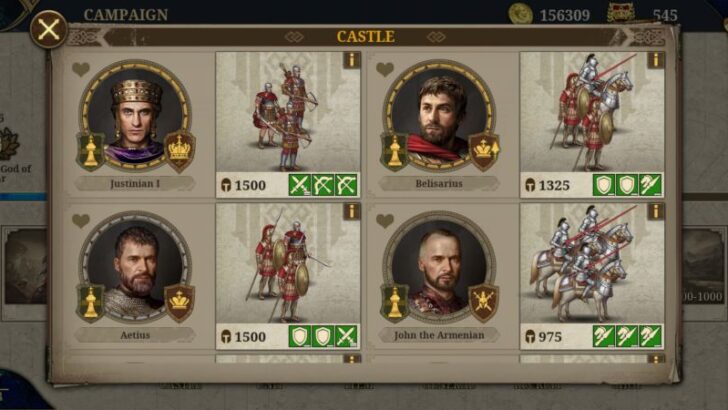
Task: Click crossed-axes badge on John the Armenian
Action: click(x=483, y=303)
